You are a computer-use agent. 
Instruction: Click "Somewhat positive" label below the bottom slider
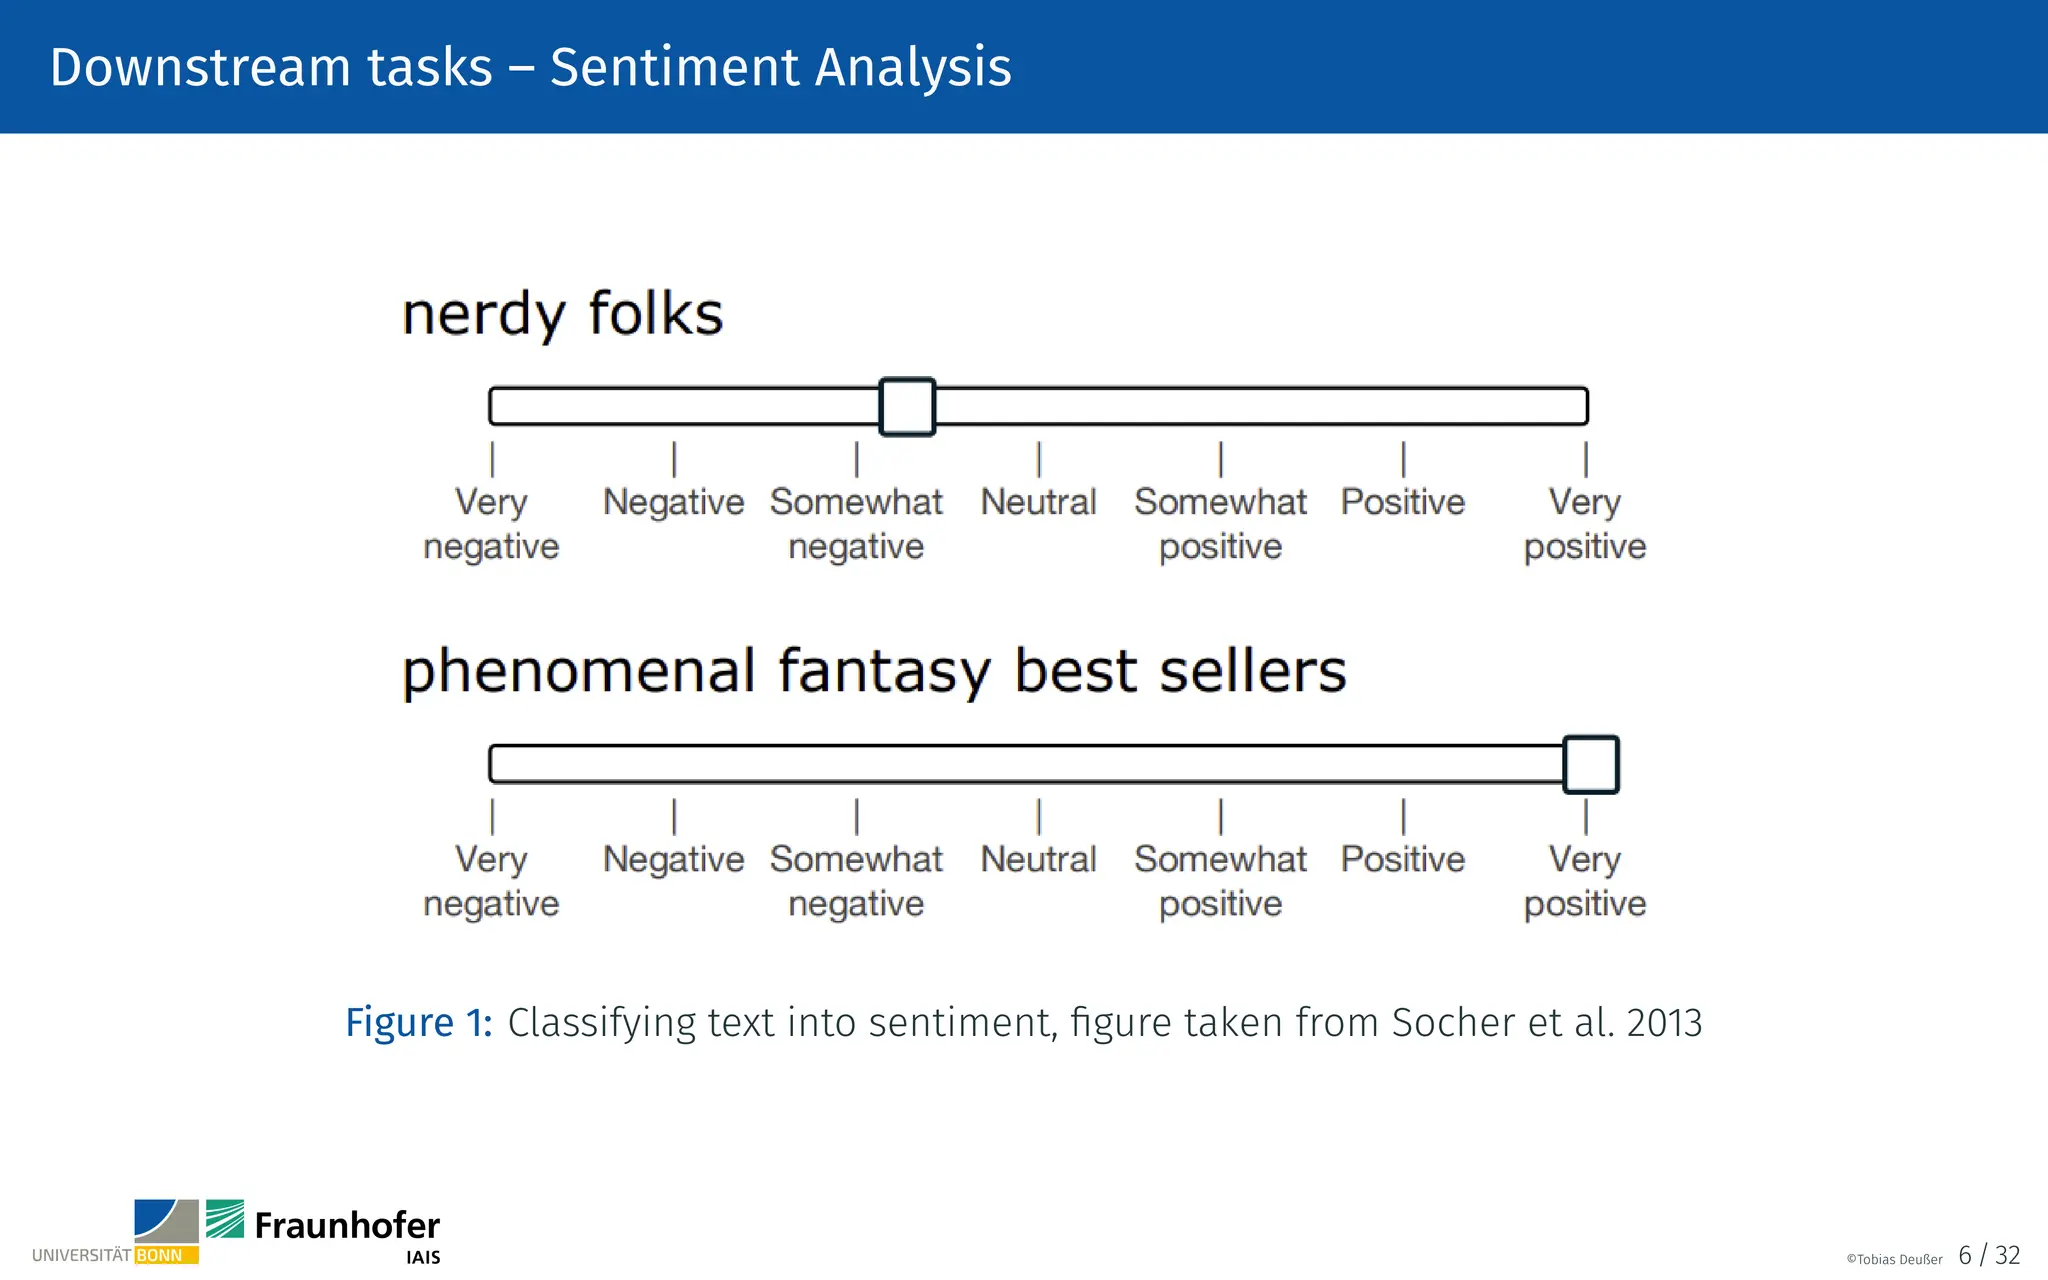point(1220,881)
